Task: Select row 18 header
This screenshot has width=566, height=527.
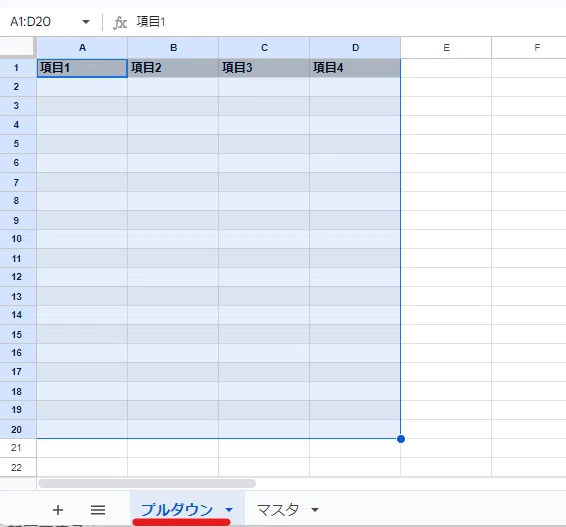Action: 18,391
